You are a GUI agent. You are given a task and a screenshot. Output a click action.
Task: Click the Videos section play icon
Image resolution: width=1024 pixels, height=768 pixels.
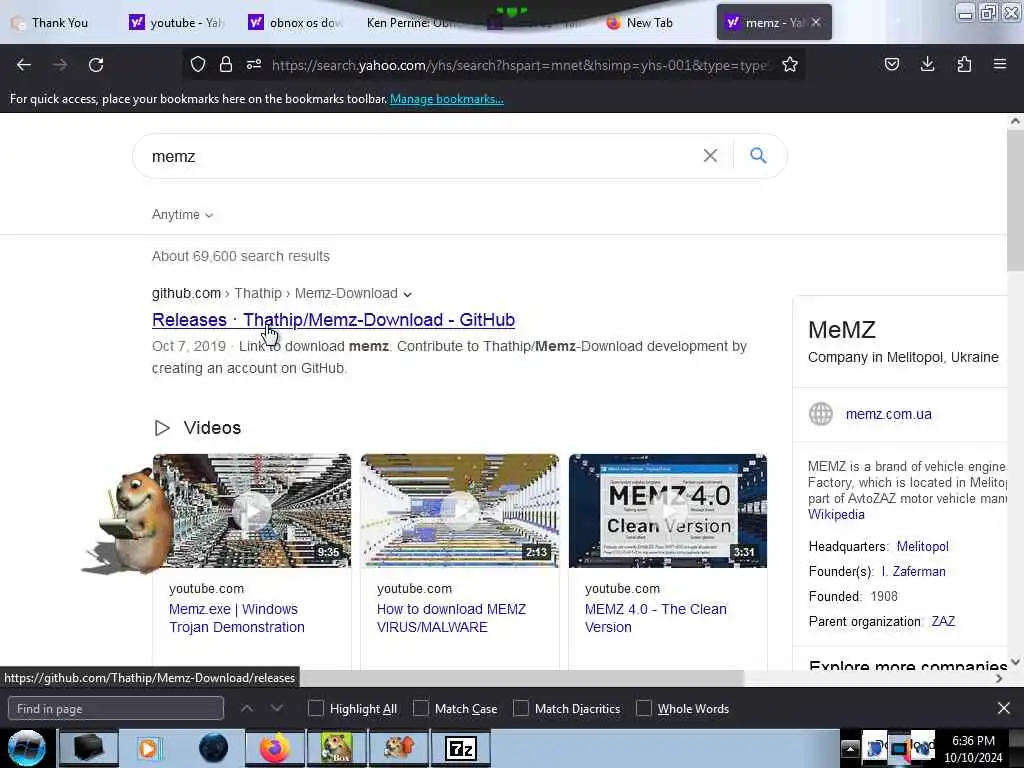coord(162,428)
